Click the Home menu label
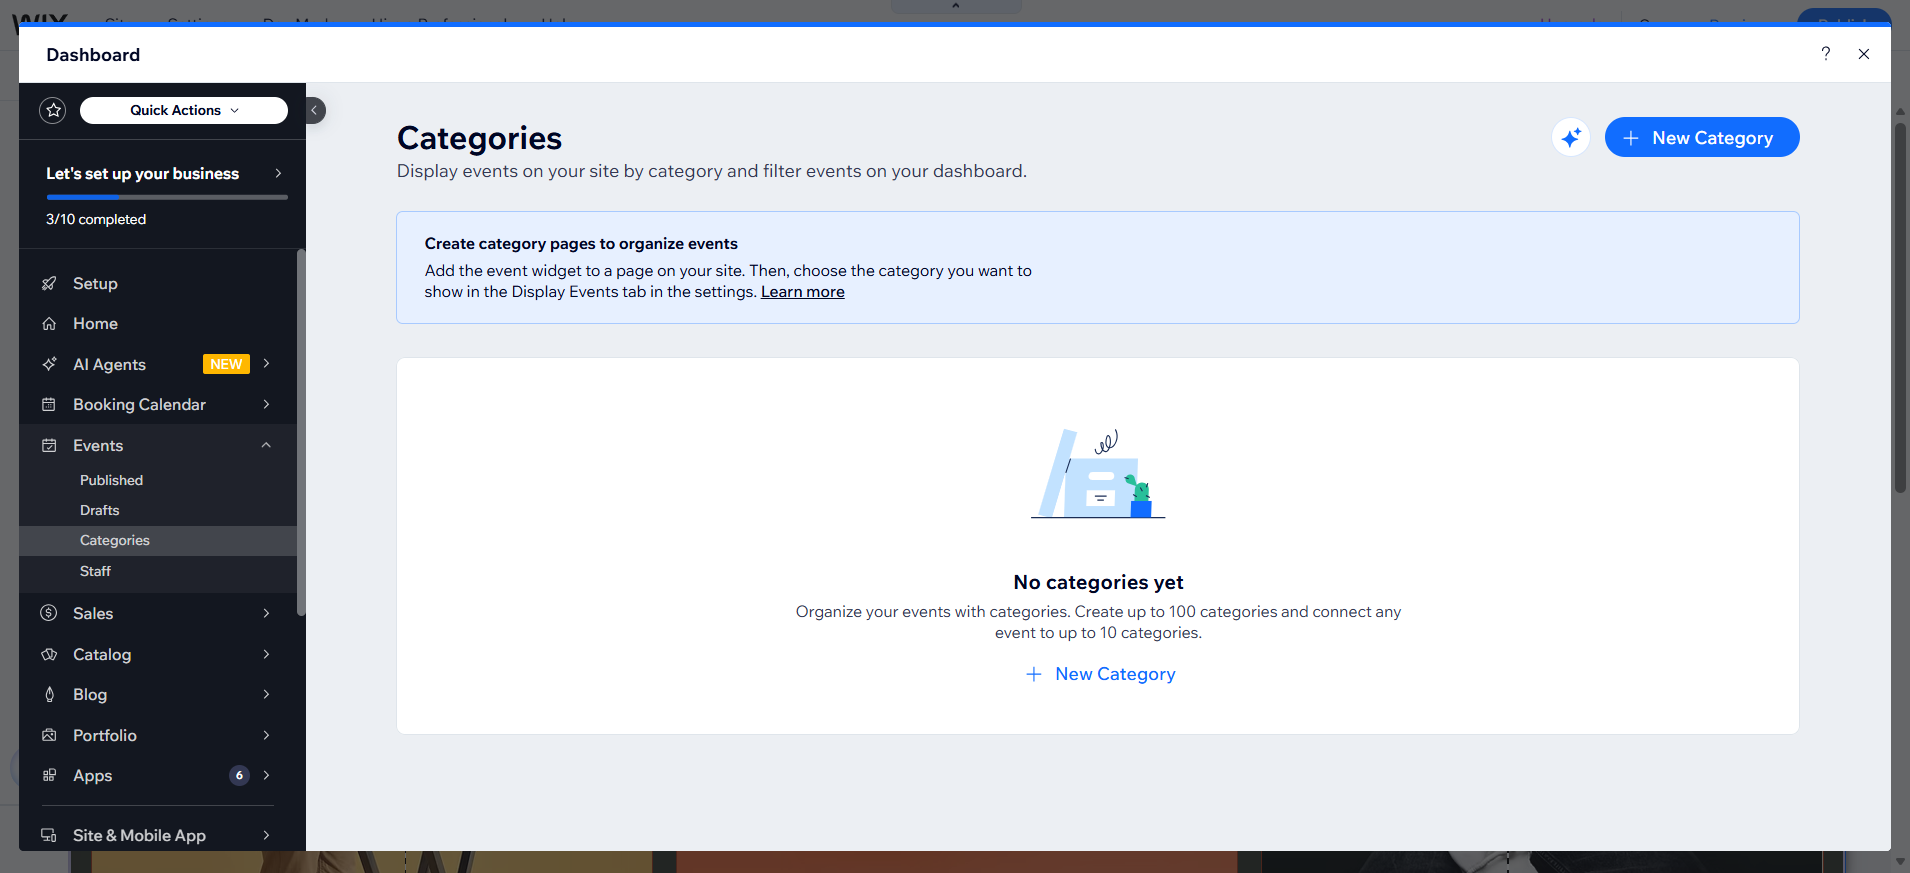The height and width of the screenshot is (873, 1910). [95, 324]
